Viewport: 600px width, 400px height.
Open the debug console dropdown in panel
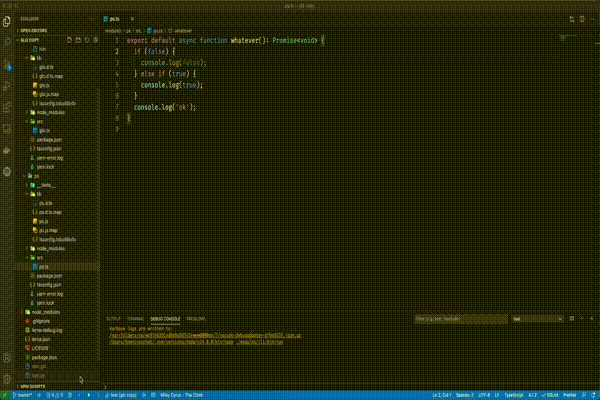pyautogui.click(x=539, y=320)
